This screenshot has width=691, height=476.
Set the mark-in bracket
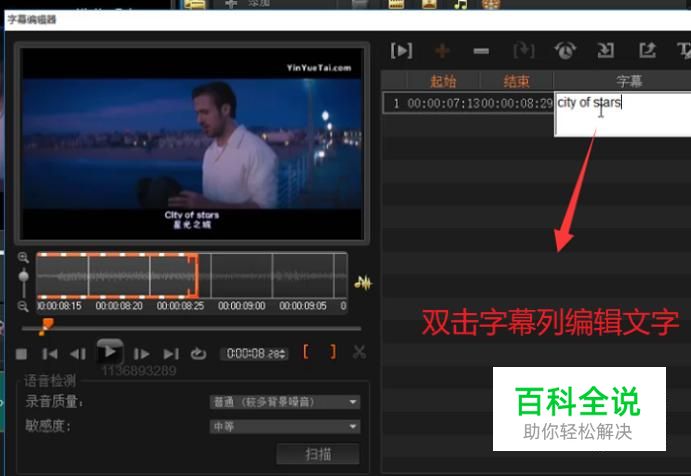pyautogui.click(x=306, y=352)
